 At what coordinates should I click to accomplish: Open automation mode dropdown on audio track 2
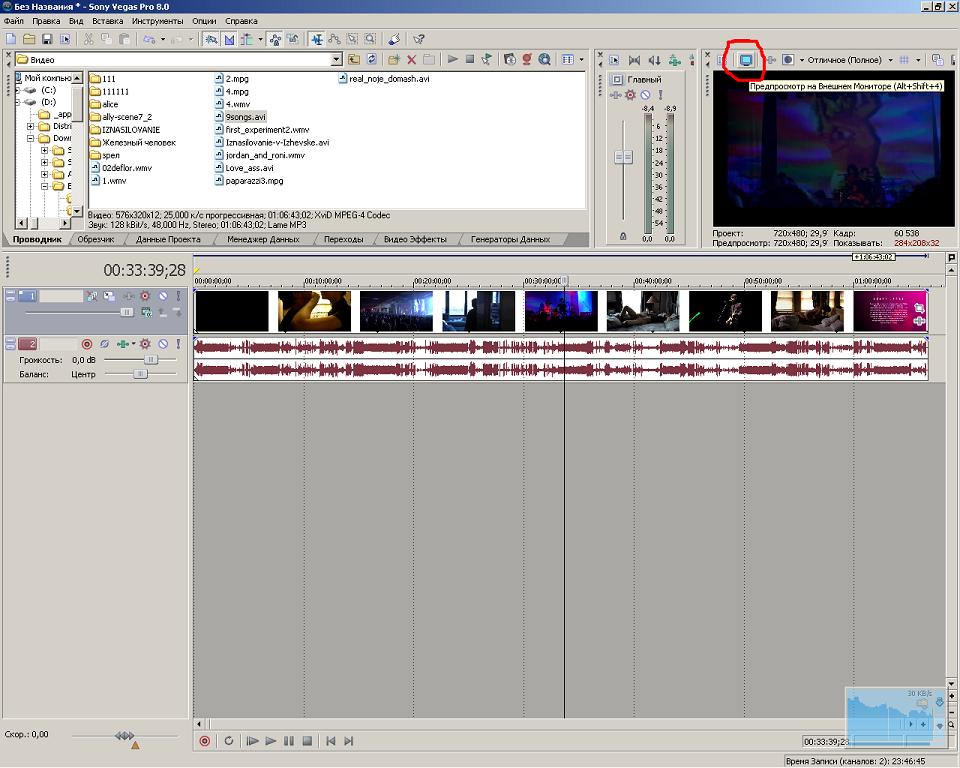pyautogui.click(x=133, y=344)
